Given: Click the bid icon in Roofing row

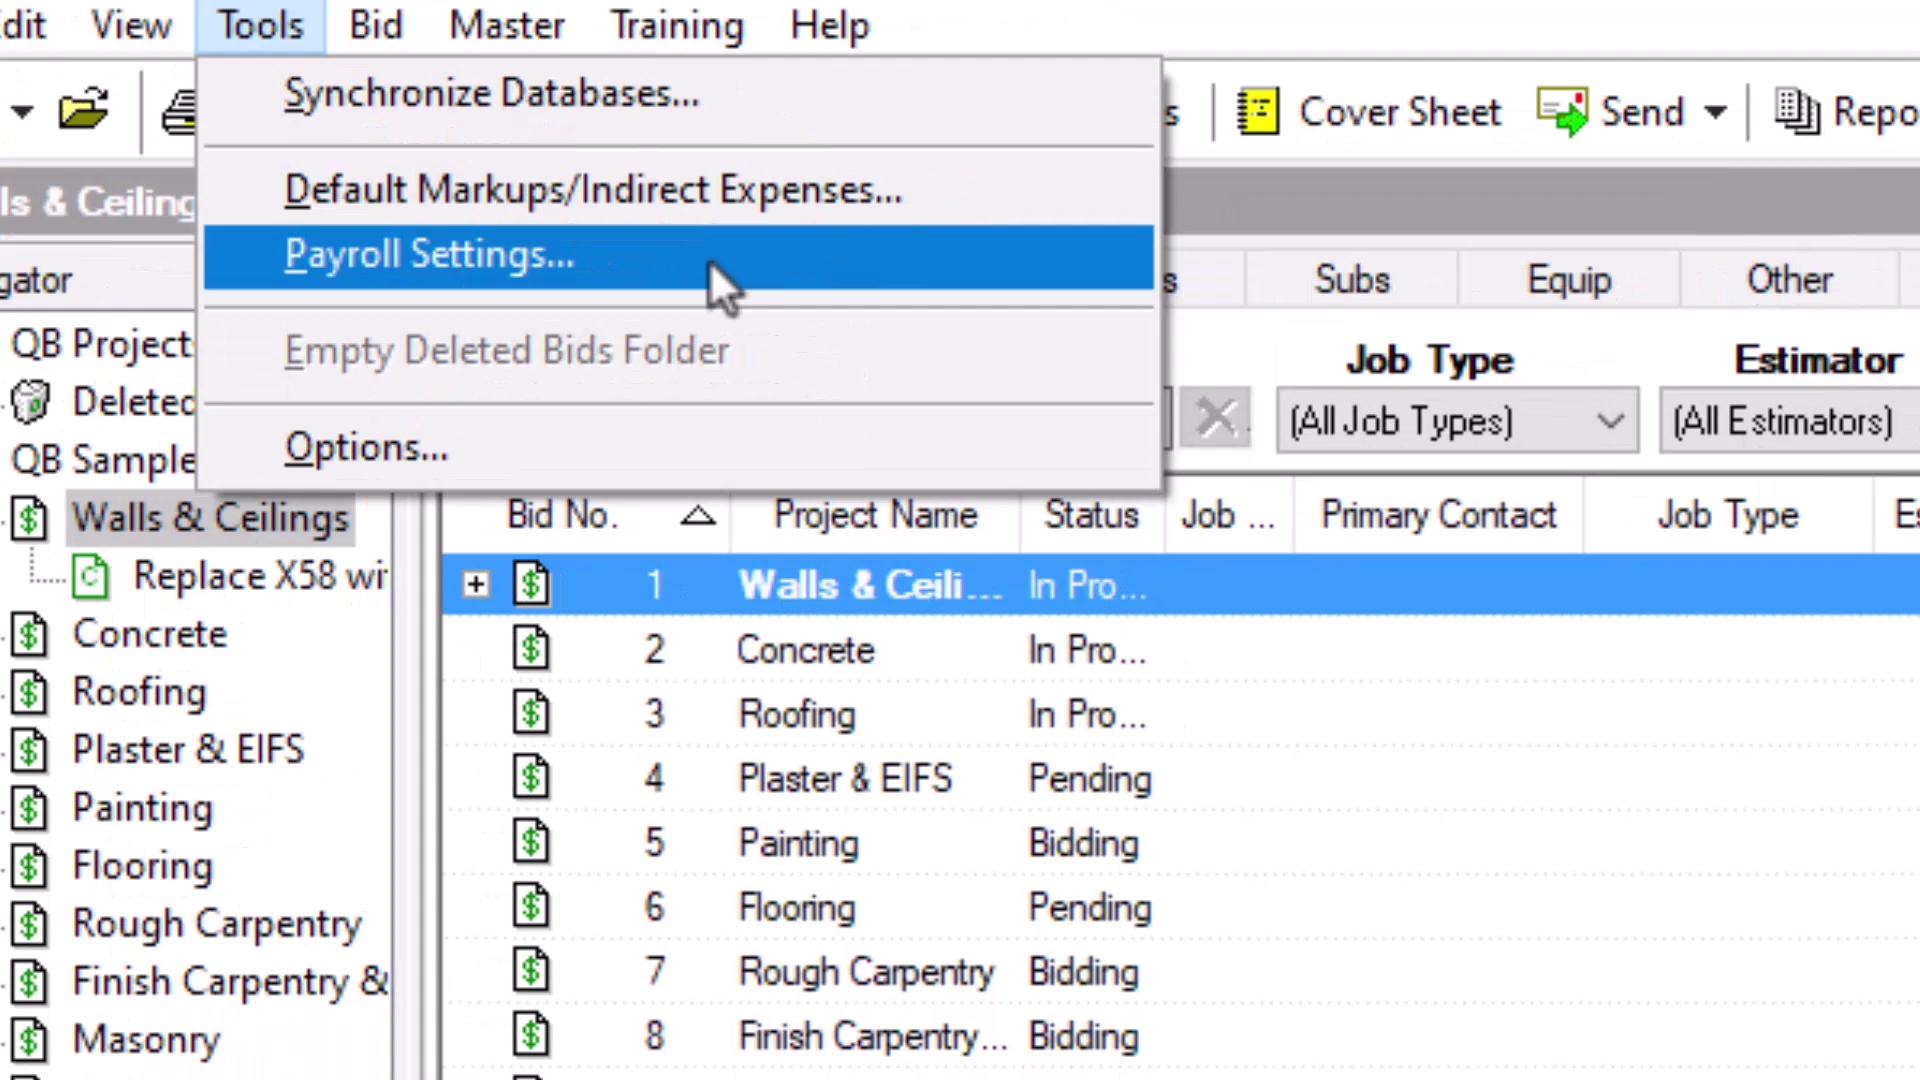Looking at the screenshot, I should pos(531,714).
